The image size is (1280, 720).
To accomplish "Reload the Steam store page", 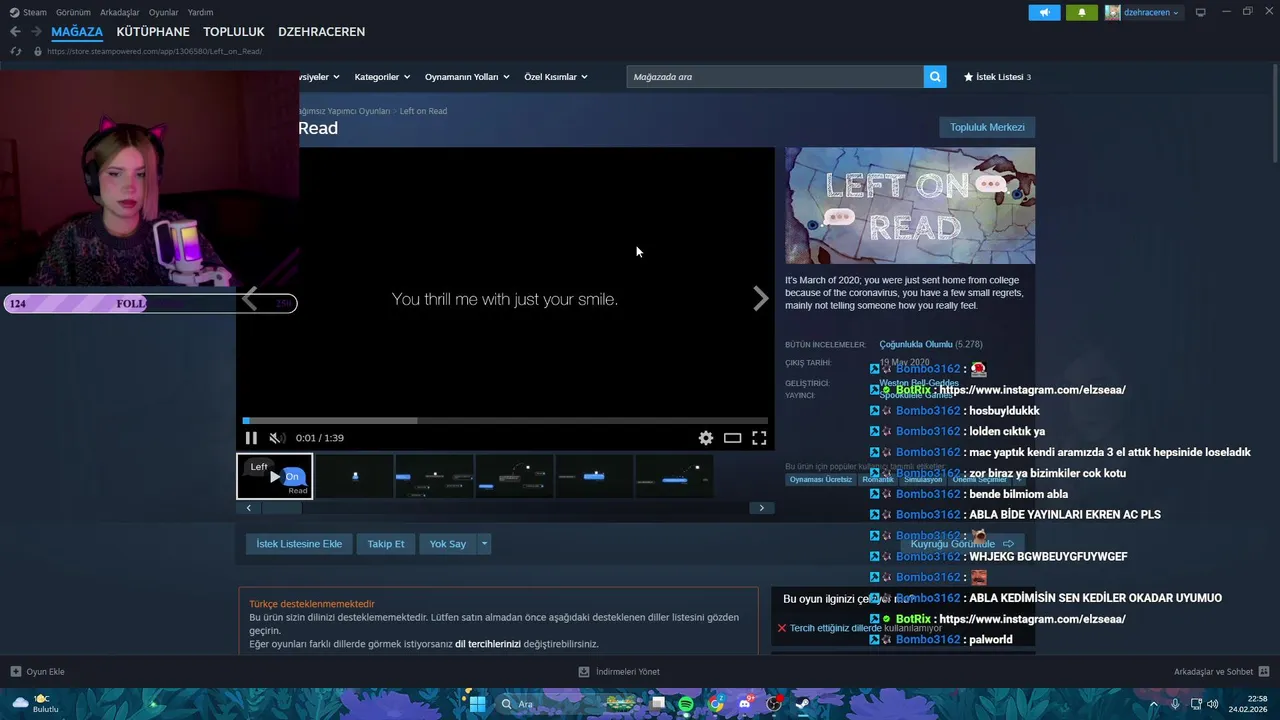I will [15, 51].
